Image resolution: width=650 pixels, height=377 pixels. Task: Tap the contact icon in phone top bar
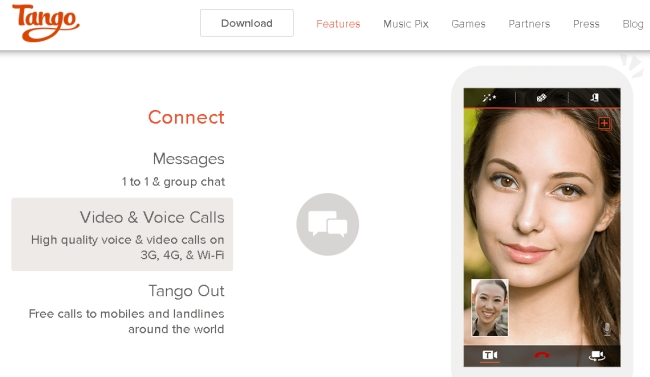pyautogui.click(x=594, y=97)
